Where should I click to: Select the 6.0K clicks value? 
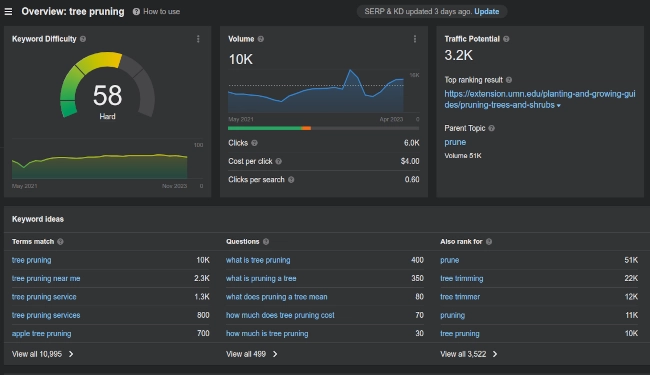(412, 143)
